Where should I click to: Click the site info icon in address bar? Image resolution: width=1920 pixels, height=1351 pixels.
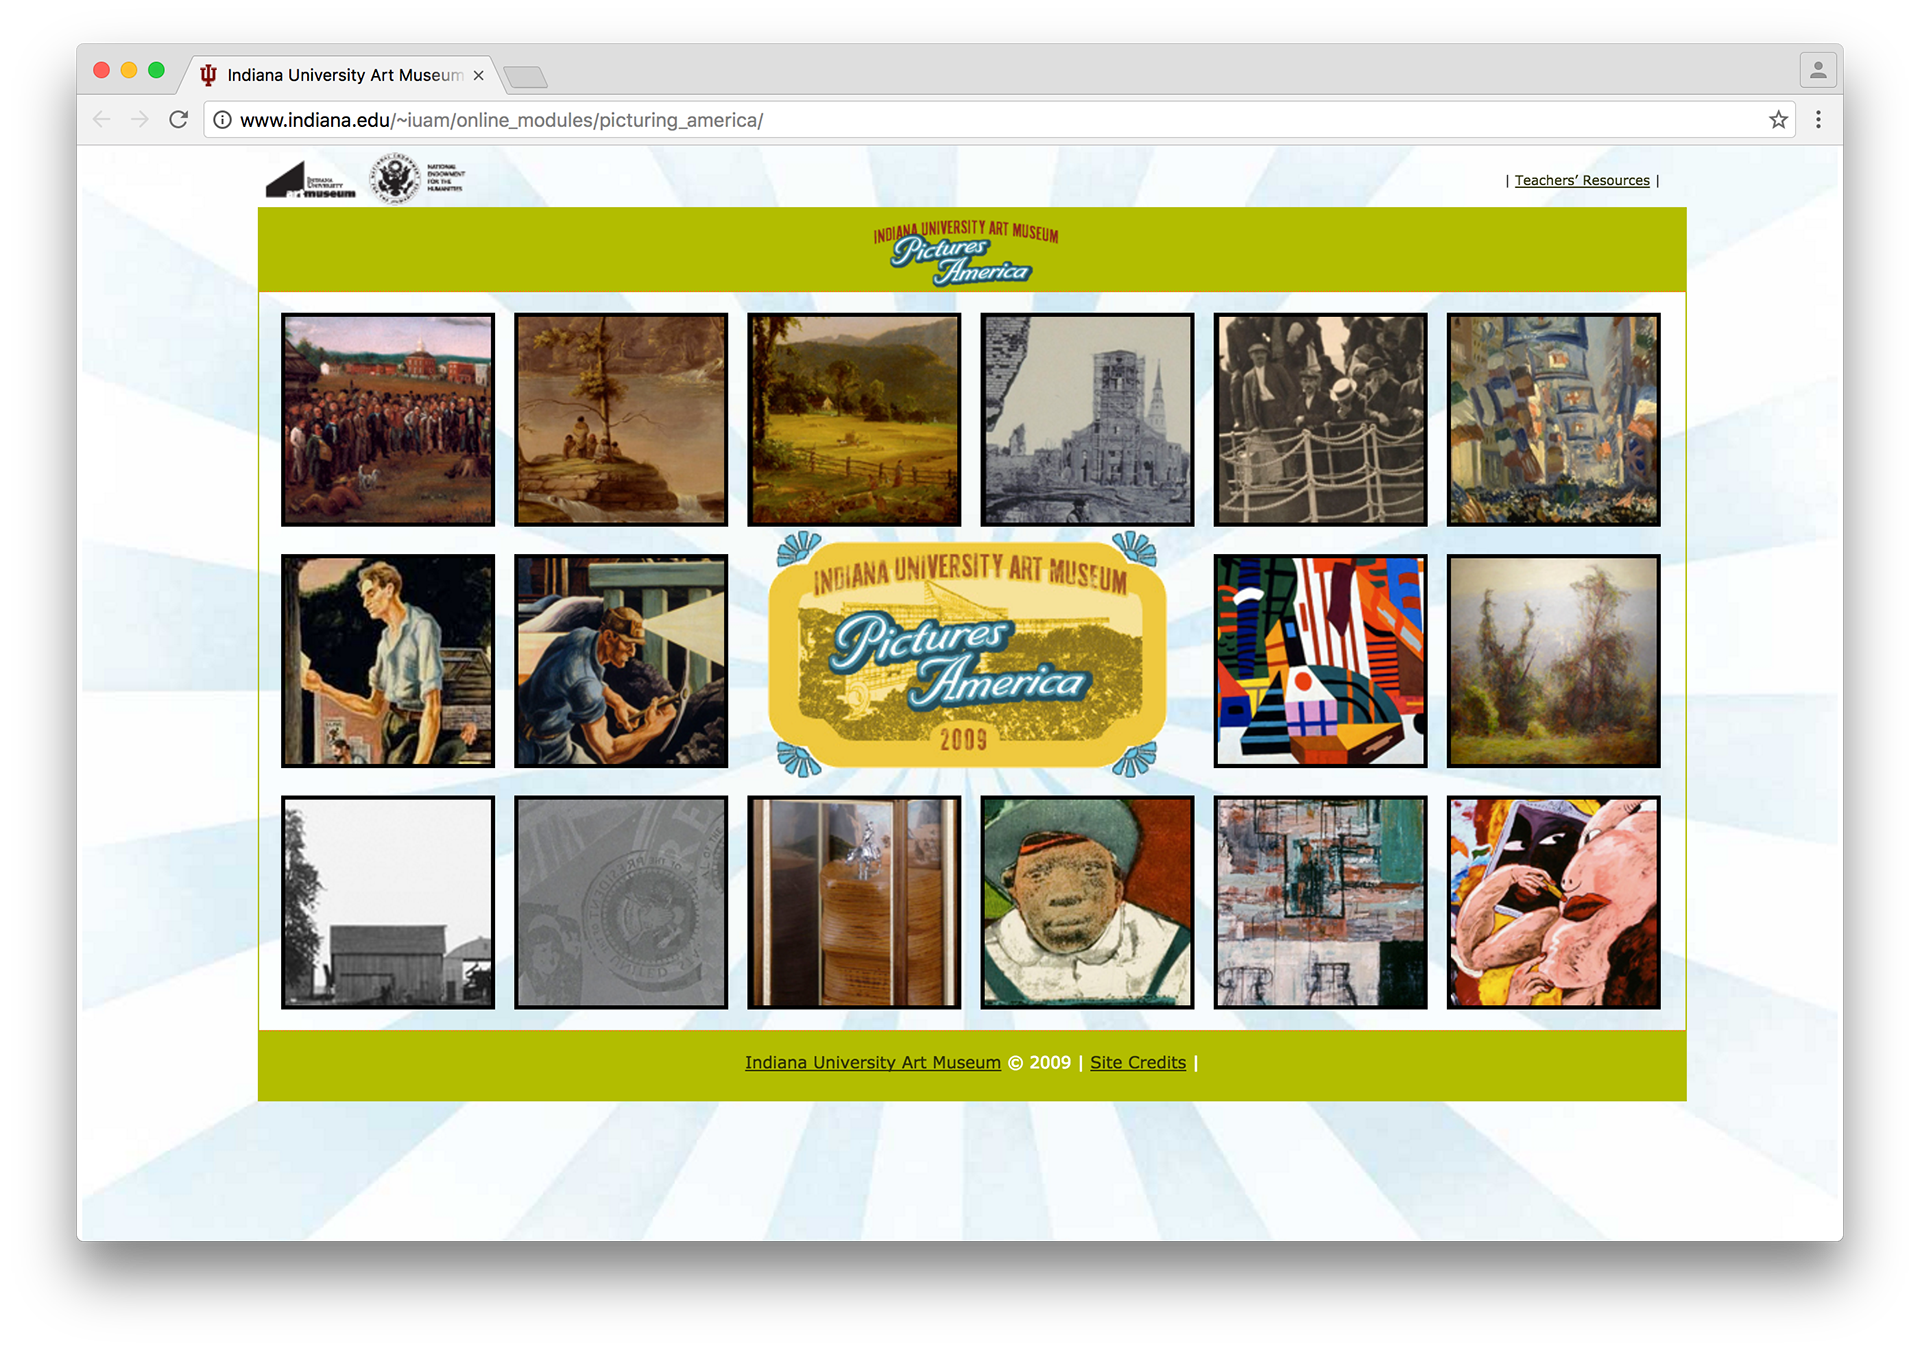click(222, 120)
